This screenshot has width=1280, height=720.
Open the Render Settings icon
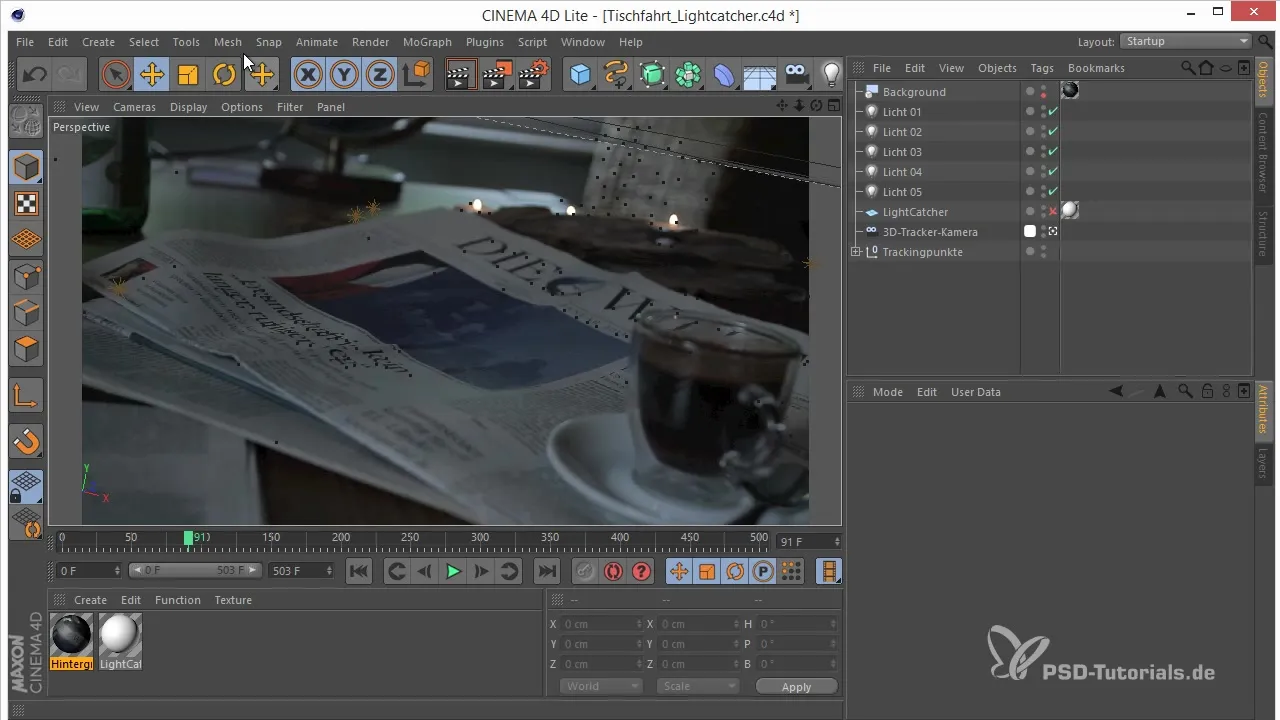tap(534, 75)
